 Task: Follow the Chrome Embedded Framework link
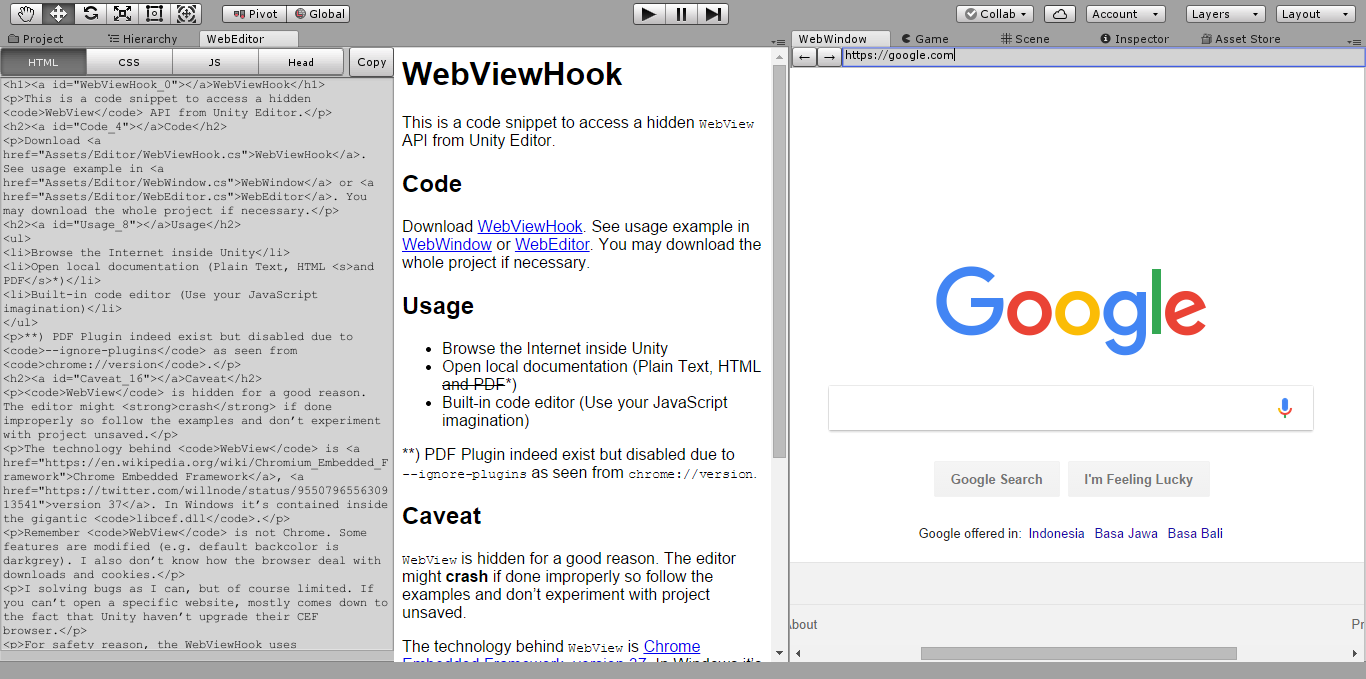click(x=672, y=647)
